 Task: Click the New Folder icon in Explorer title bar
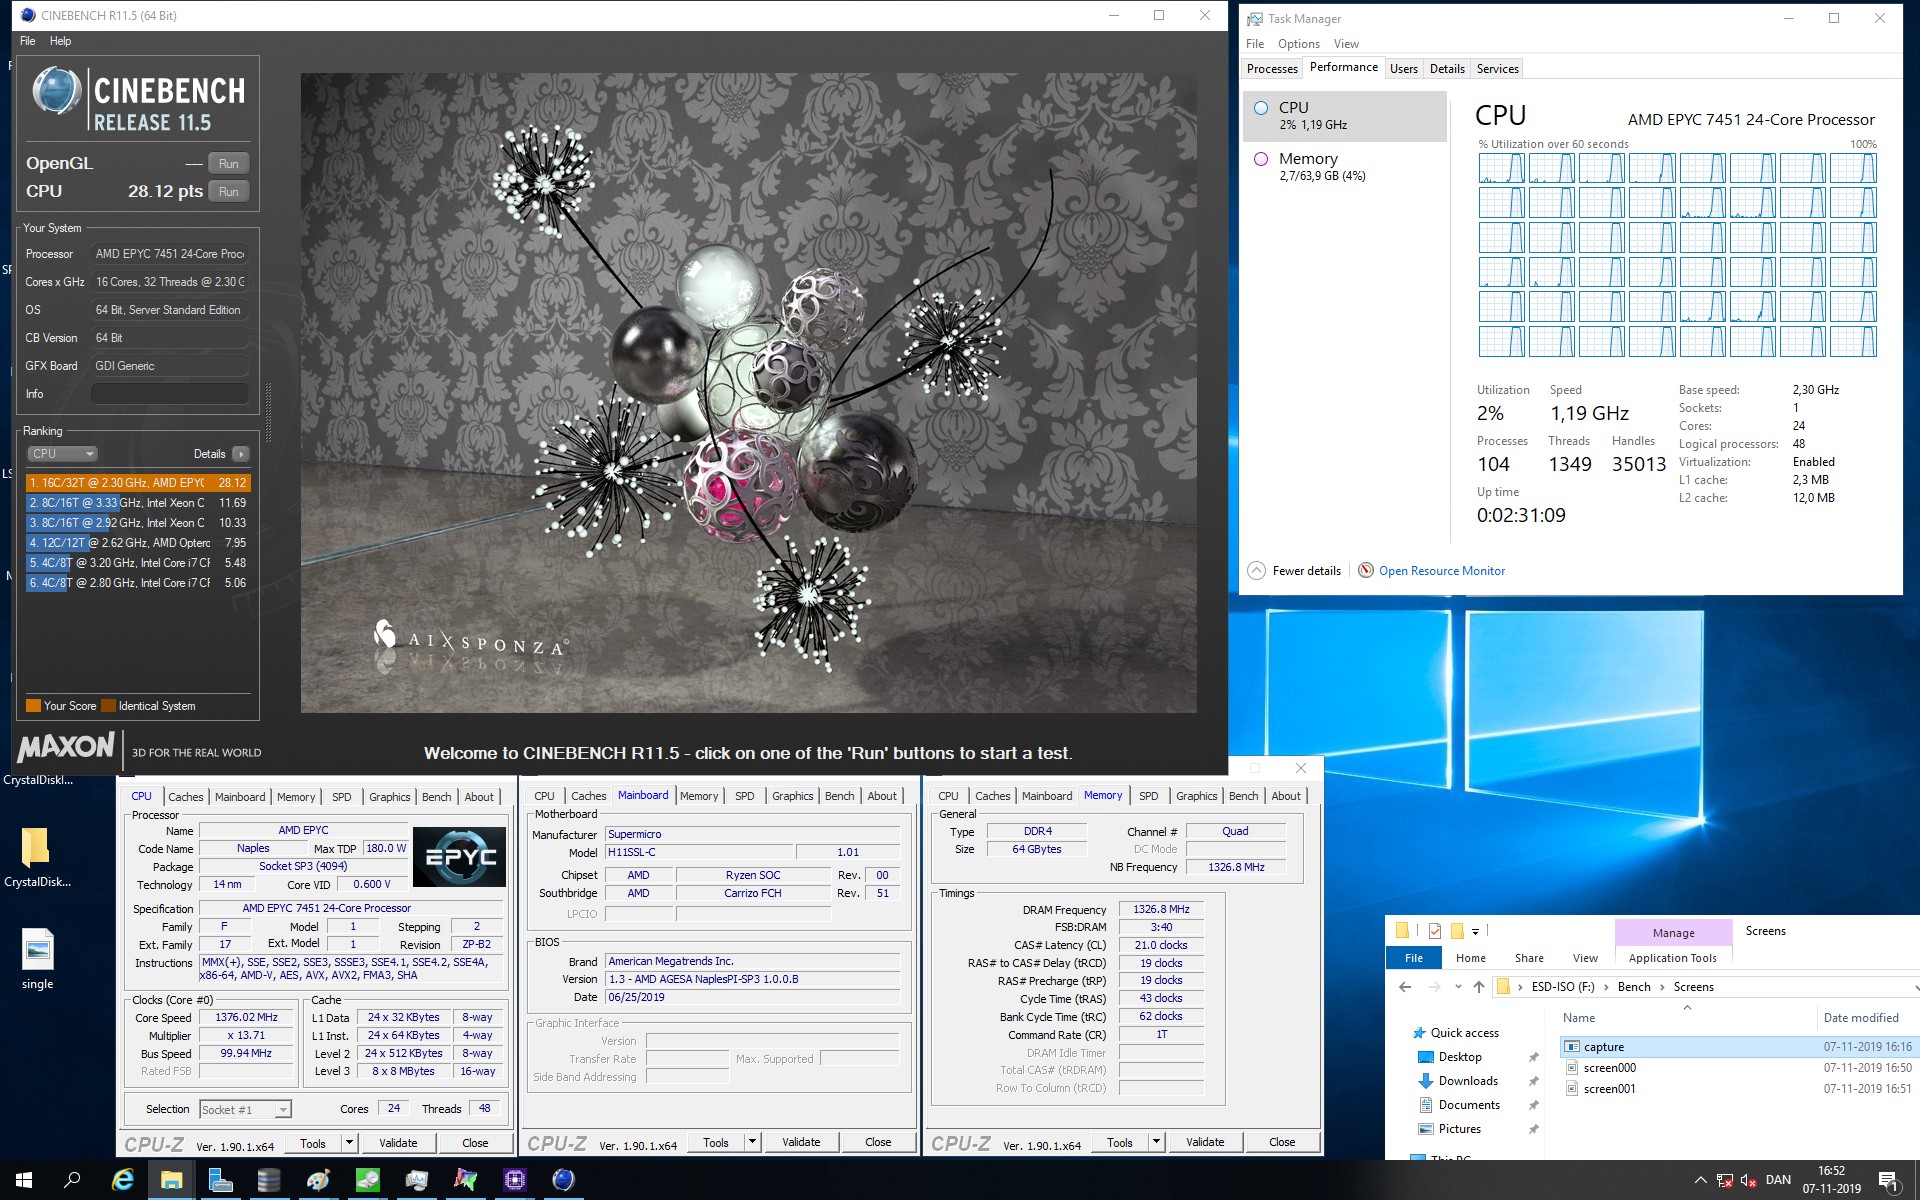click(1457, 931)
